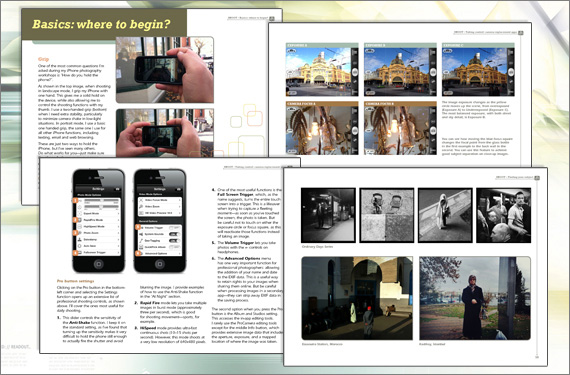The image size is (570, 375).
Task: Click the 'Pro button settings' heading
Action: point(75,281)
